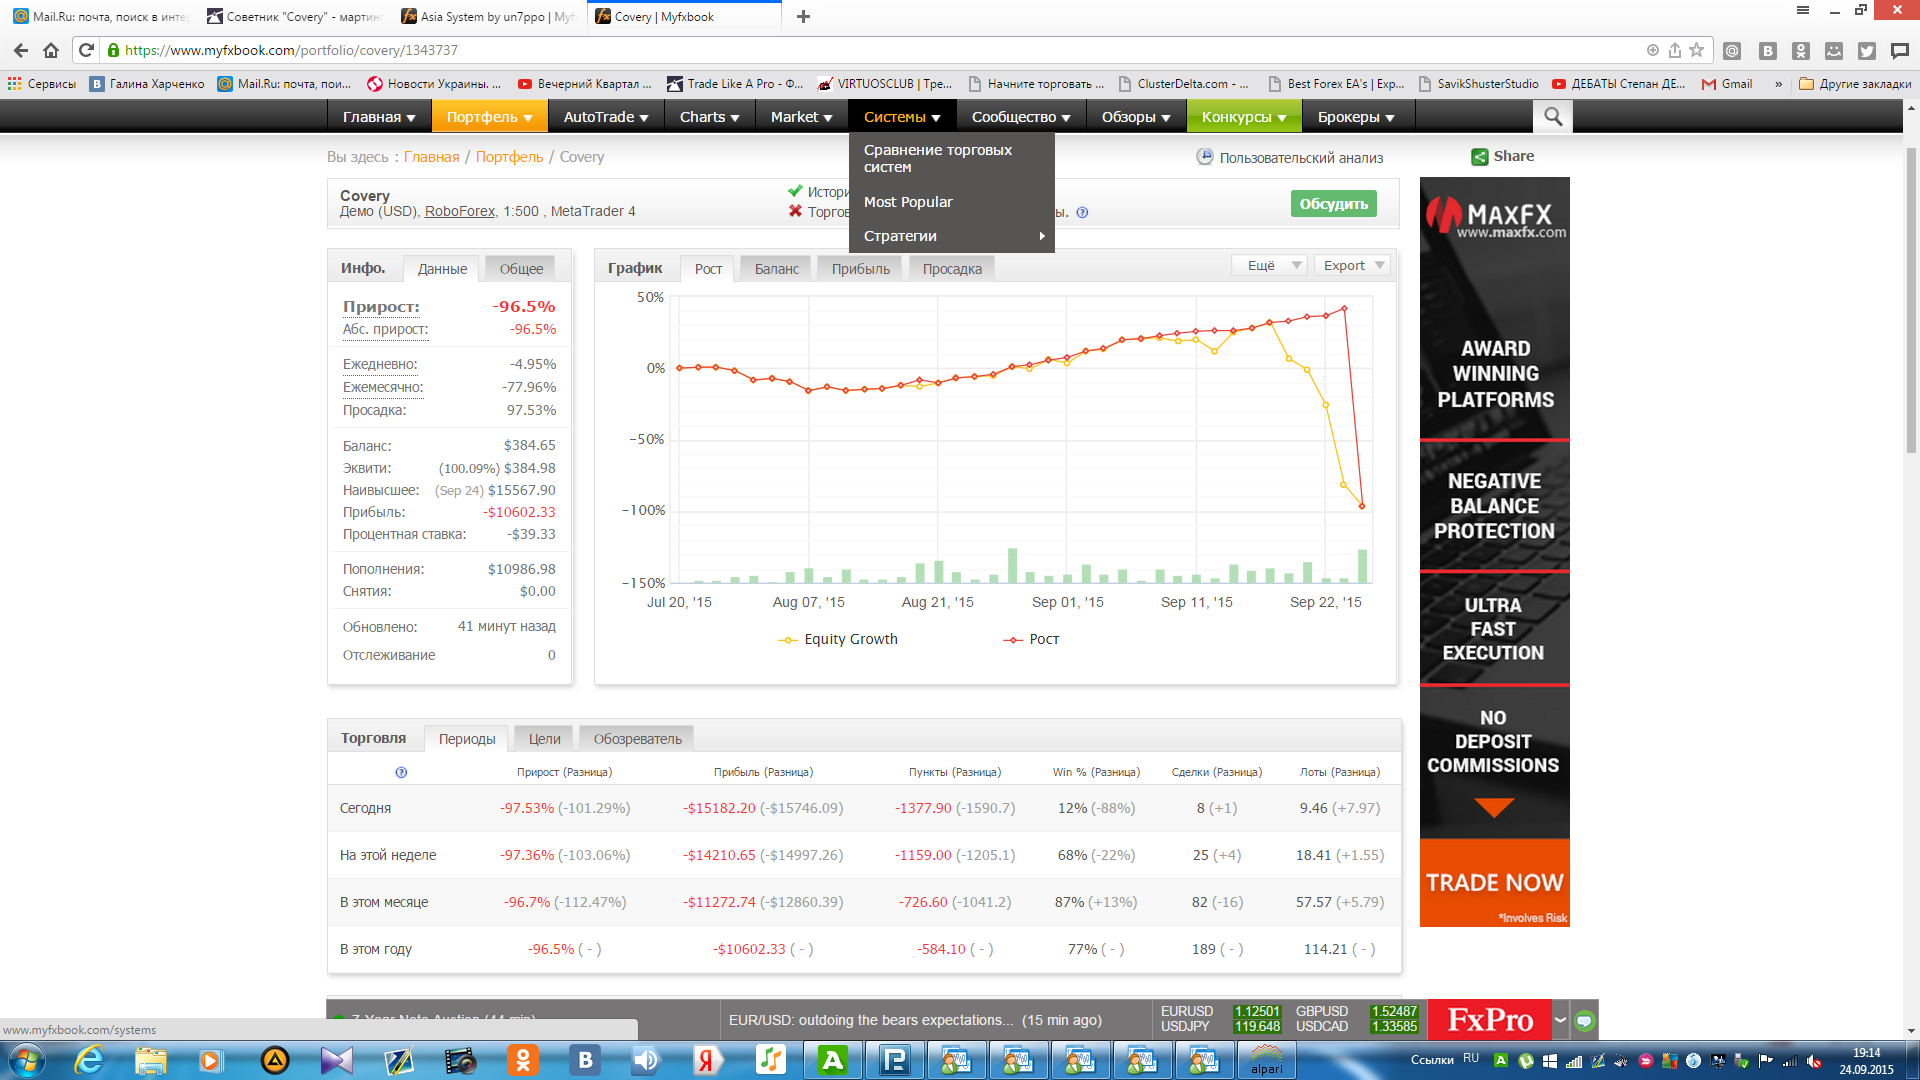Open Internet Explorer from the taskbar

pyautogui.click(x=89, y=1060)
